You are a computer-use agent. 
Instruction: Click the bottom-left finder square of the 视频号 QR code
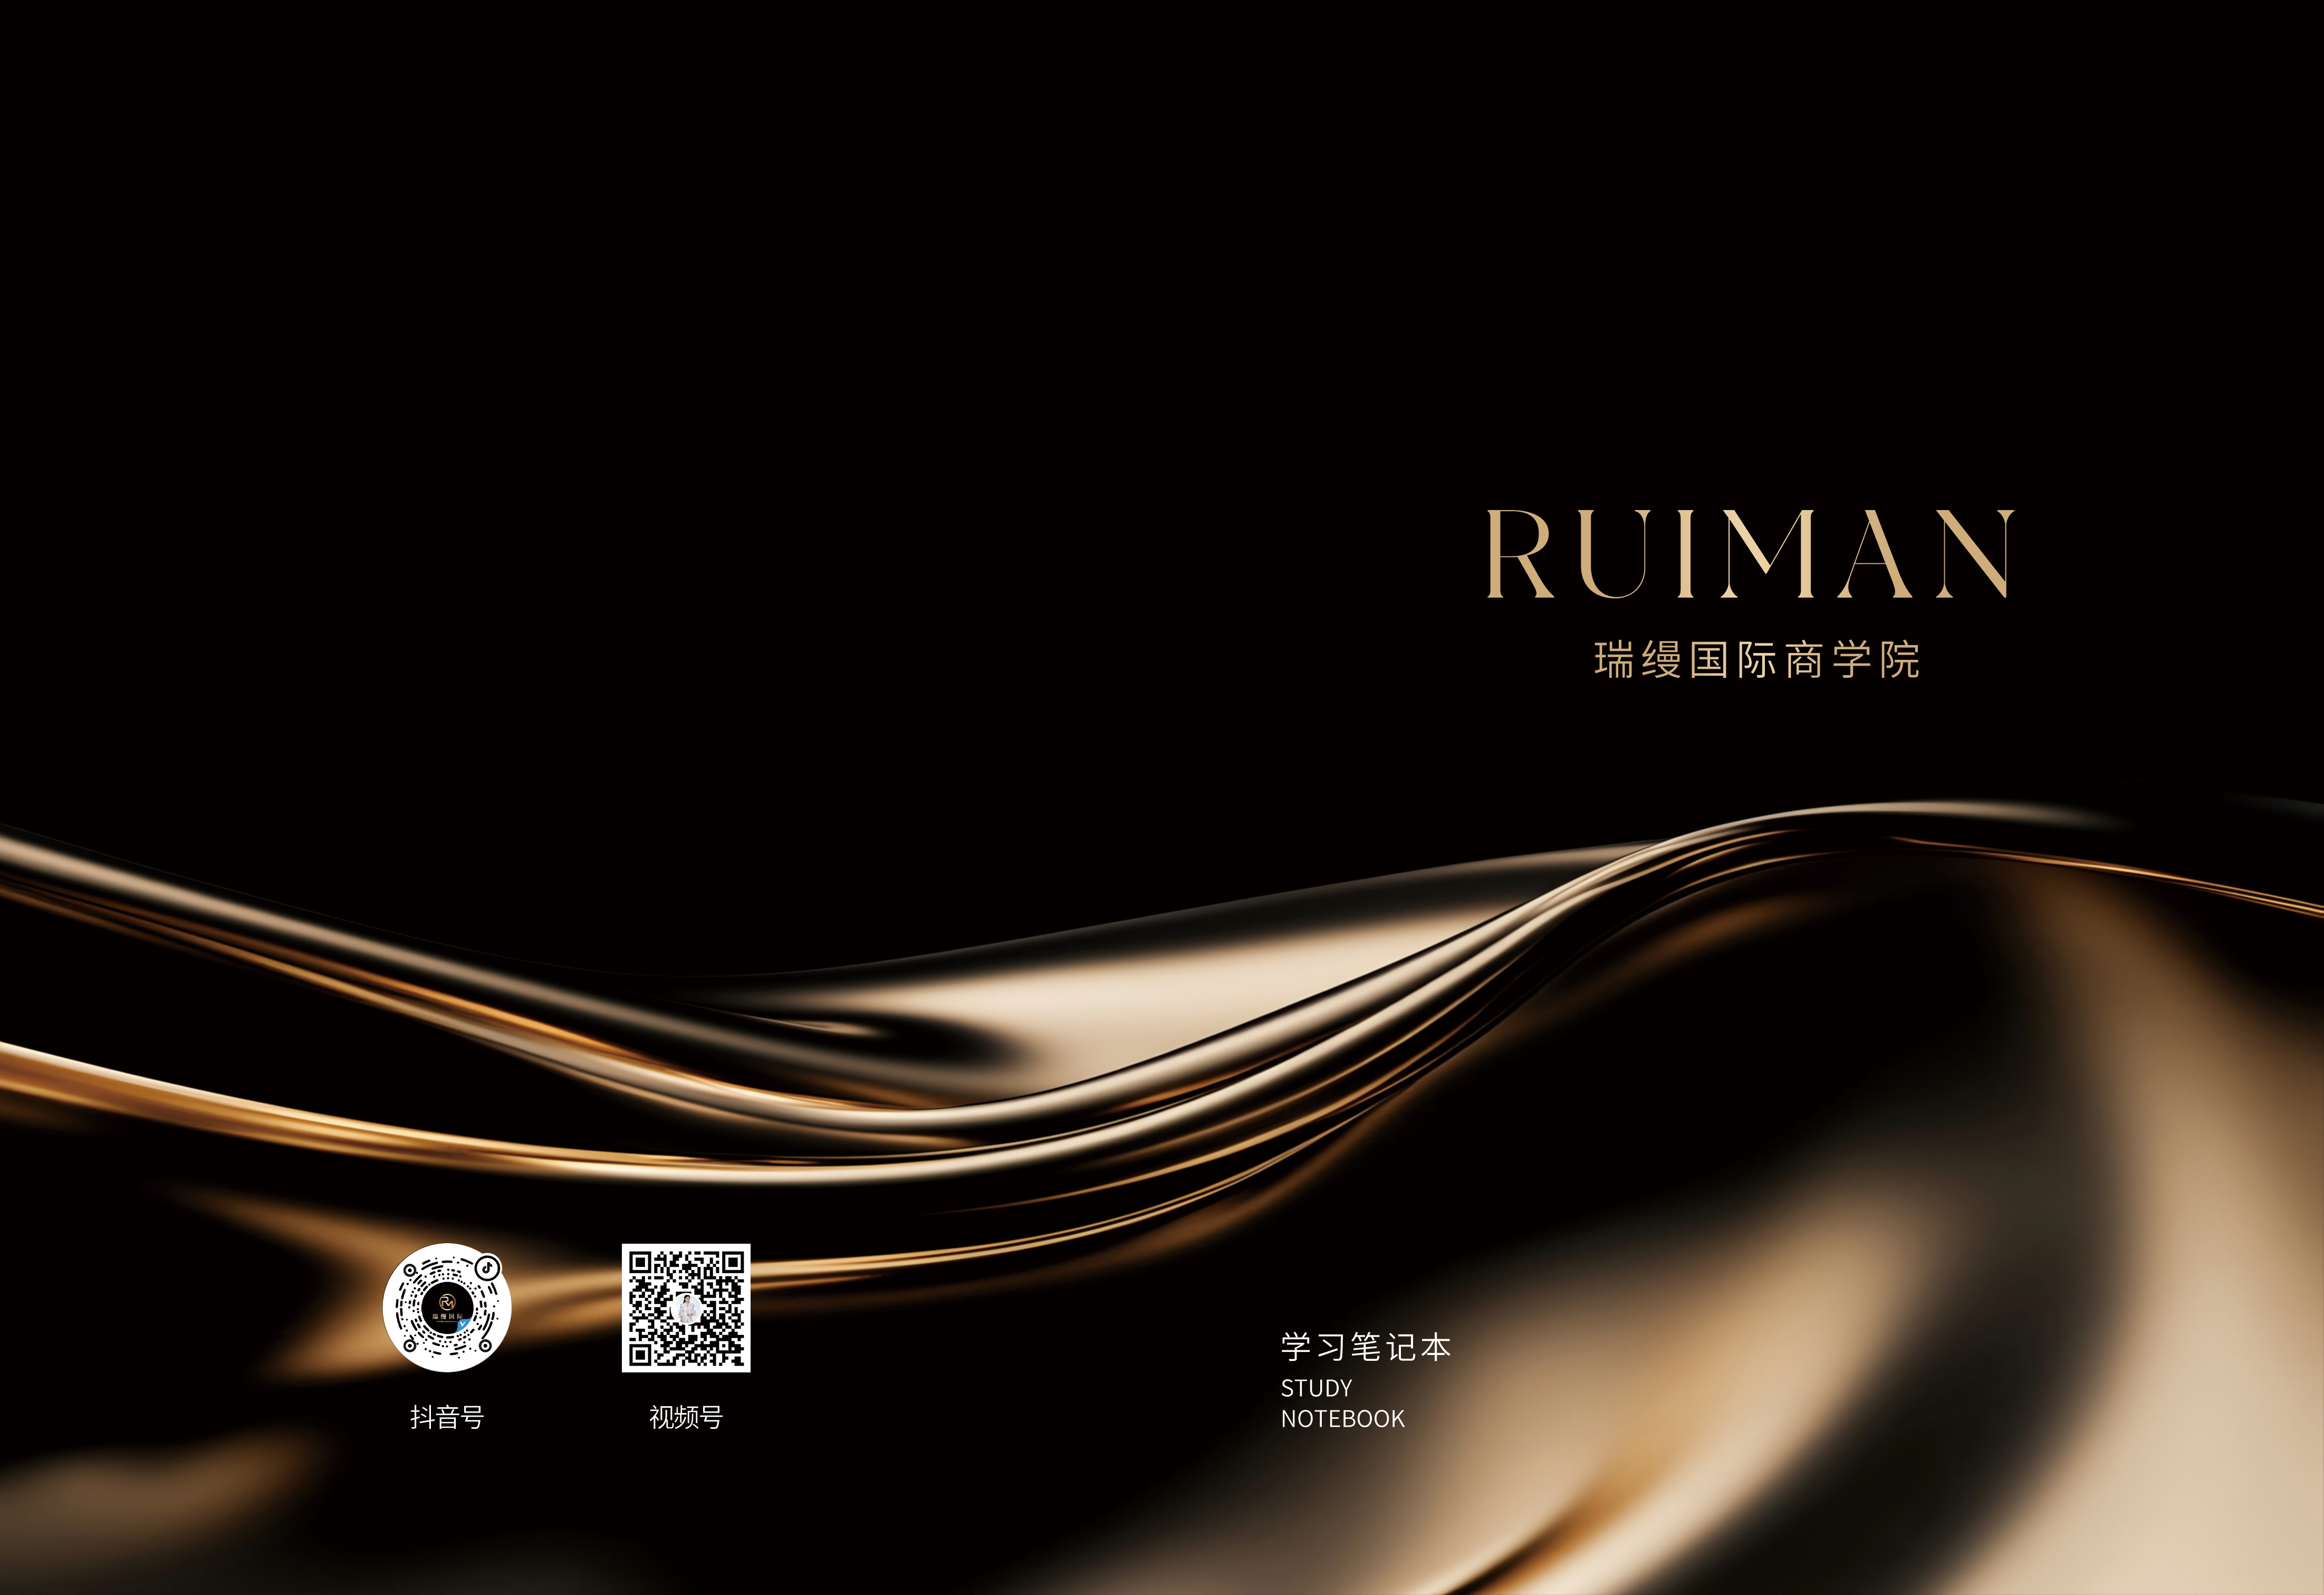pyautogui.click(x=641, y=1355)
